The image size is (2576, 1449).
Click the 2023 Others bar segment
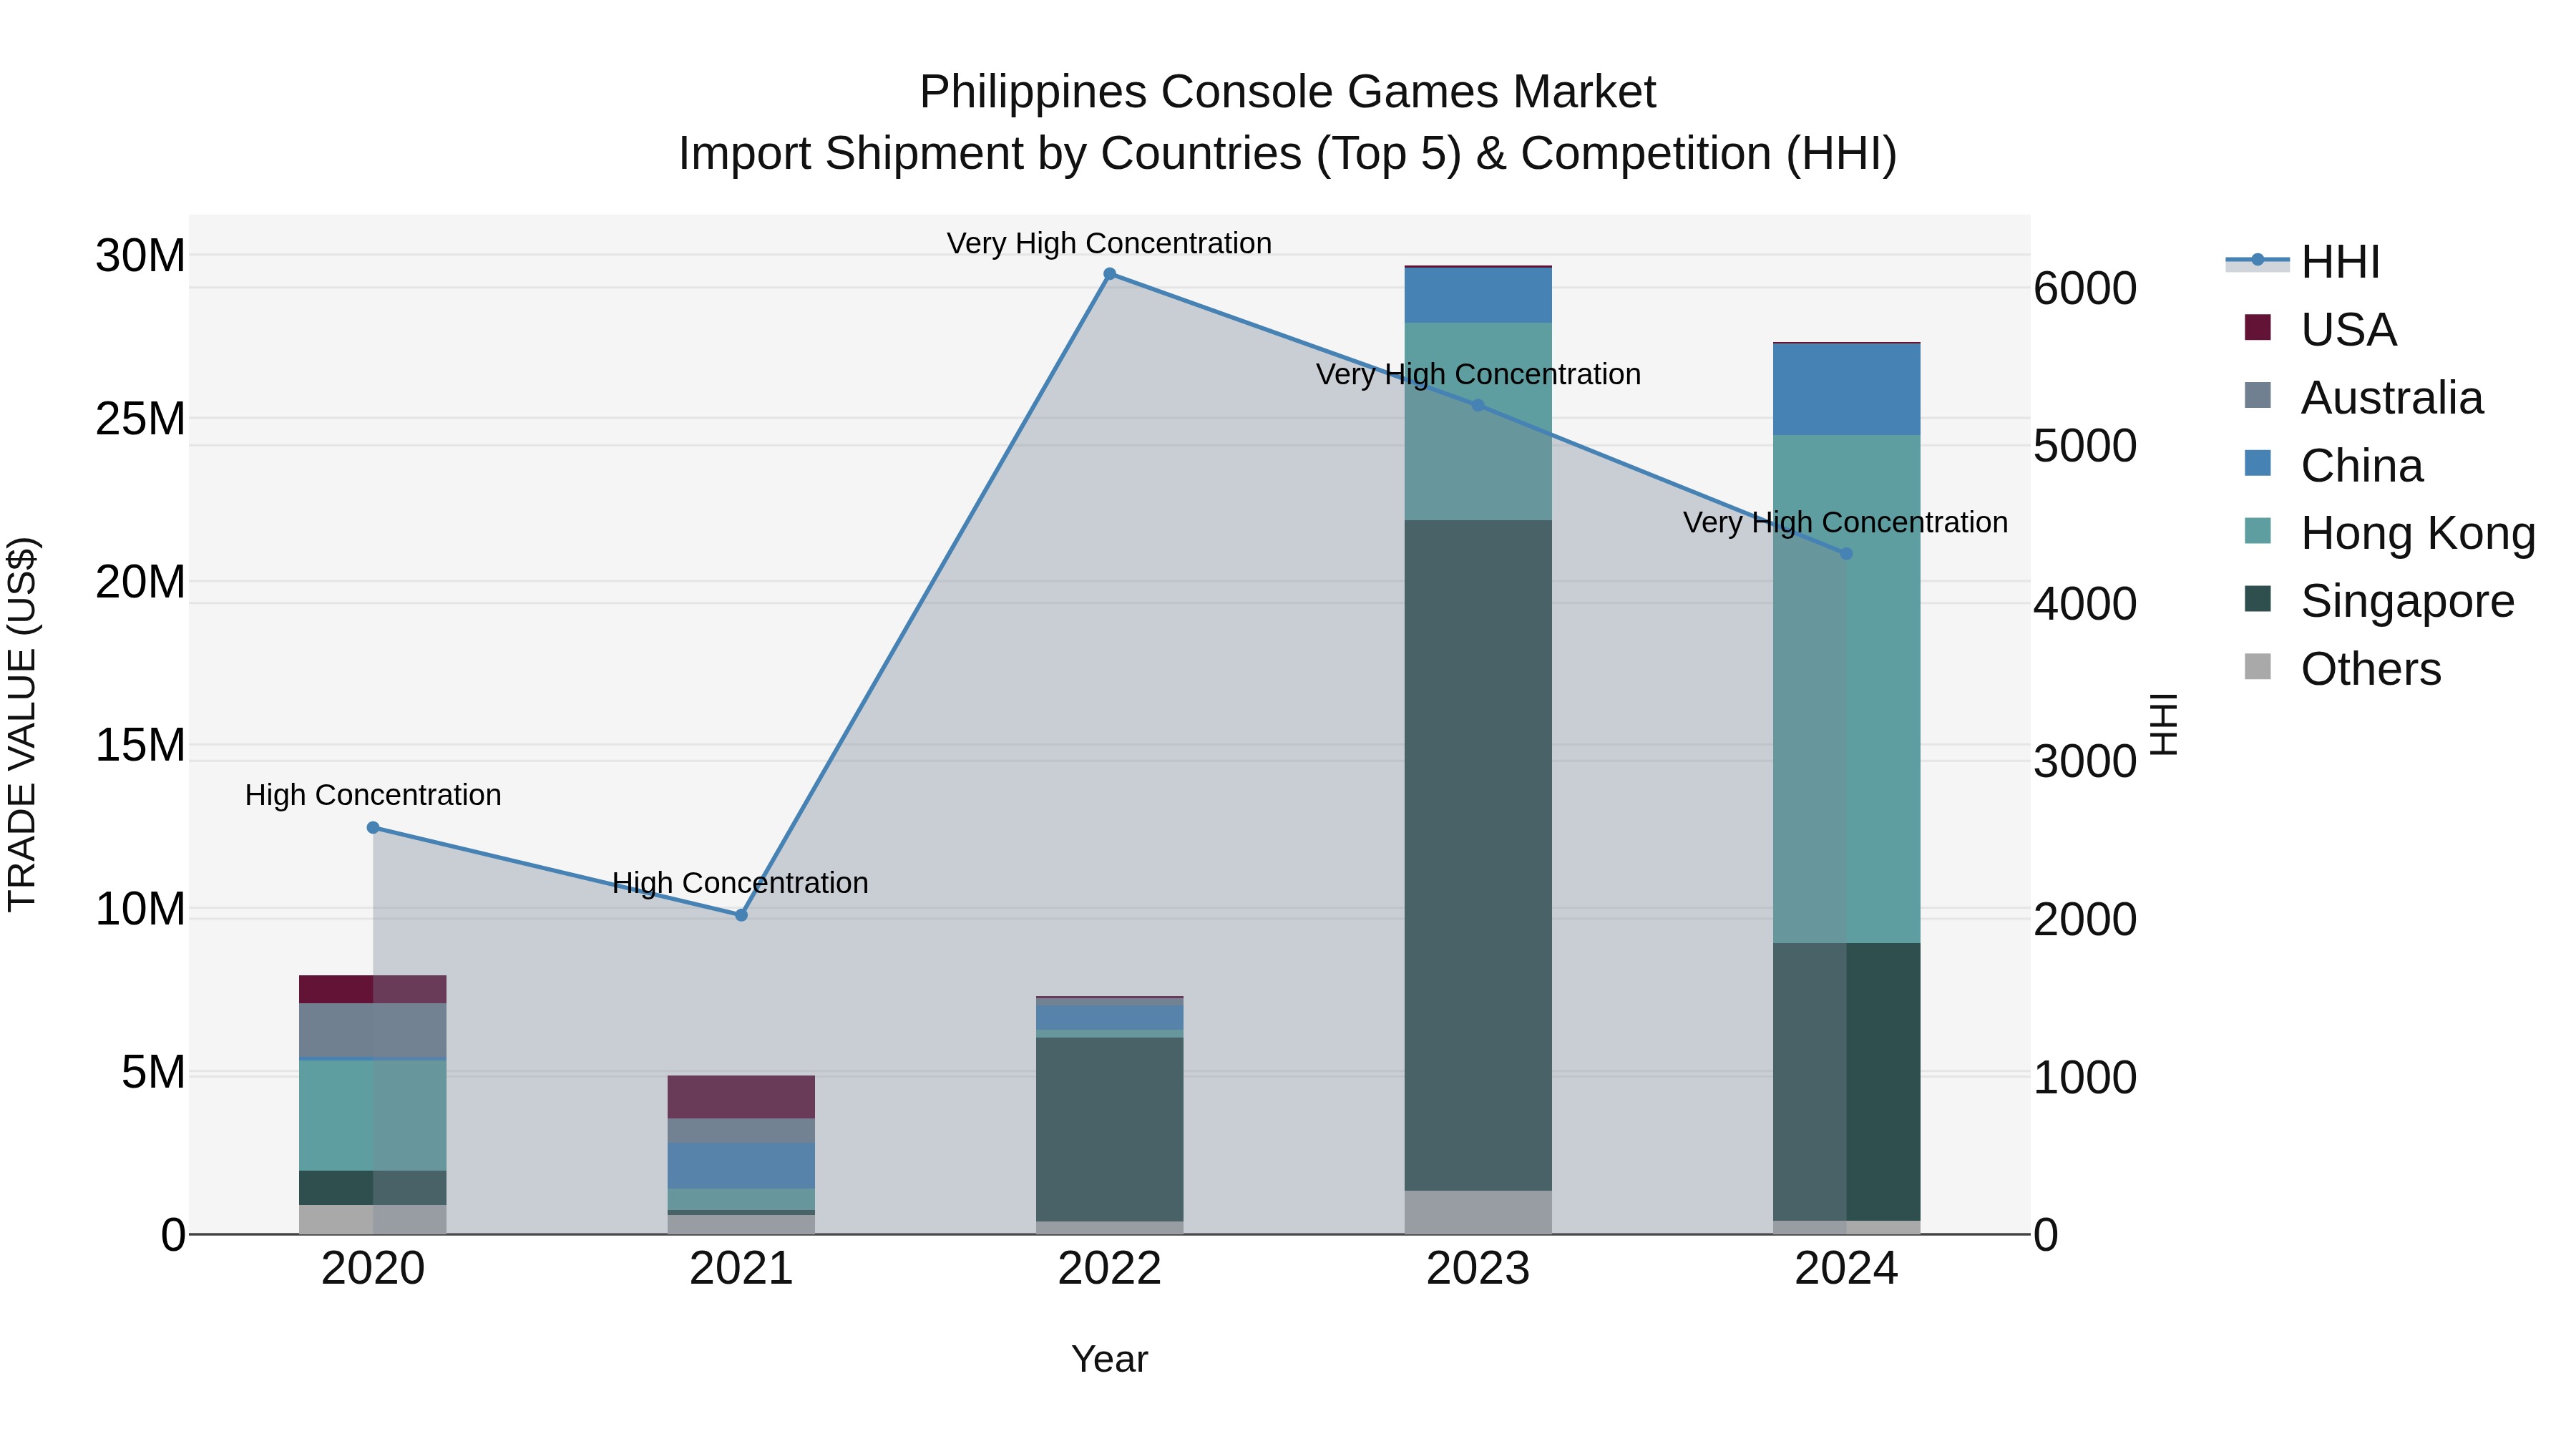pos(1478,1212)
